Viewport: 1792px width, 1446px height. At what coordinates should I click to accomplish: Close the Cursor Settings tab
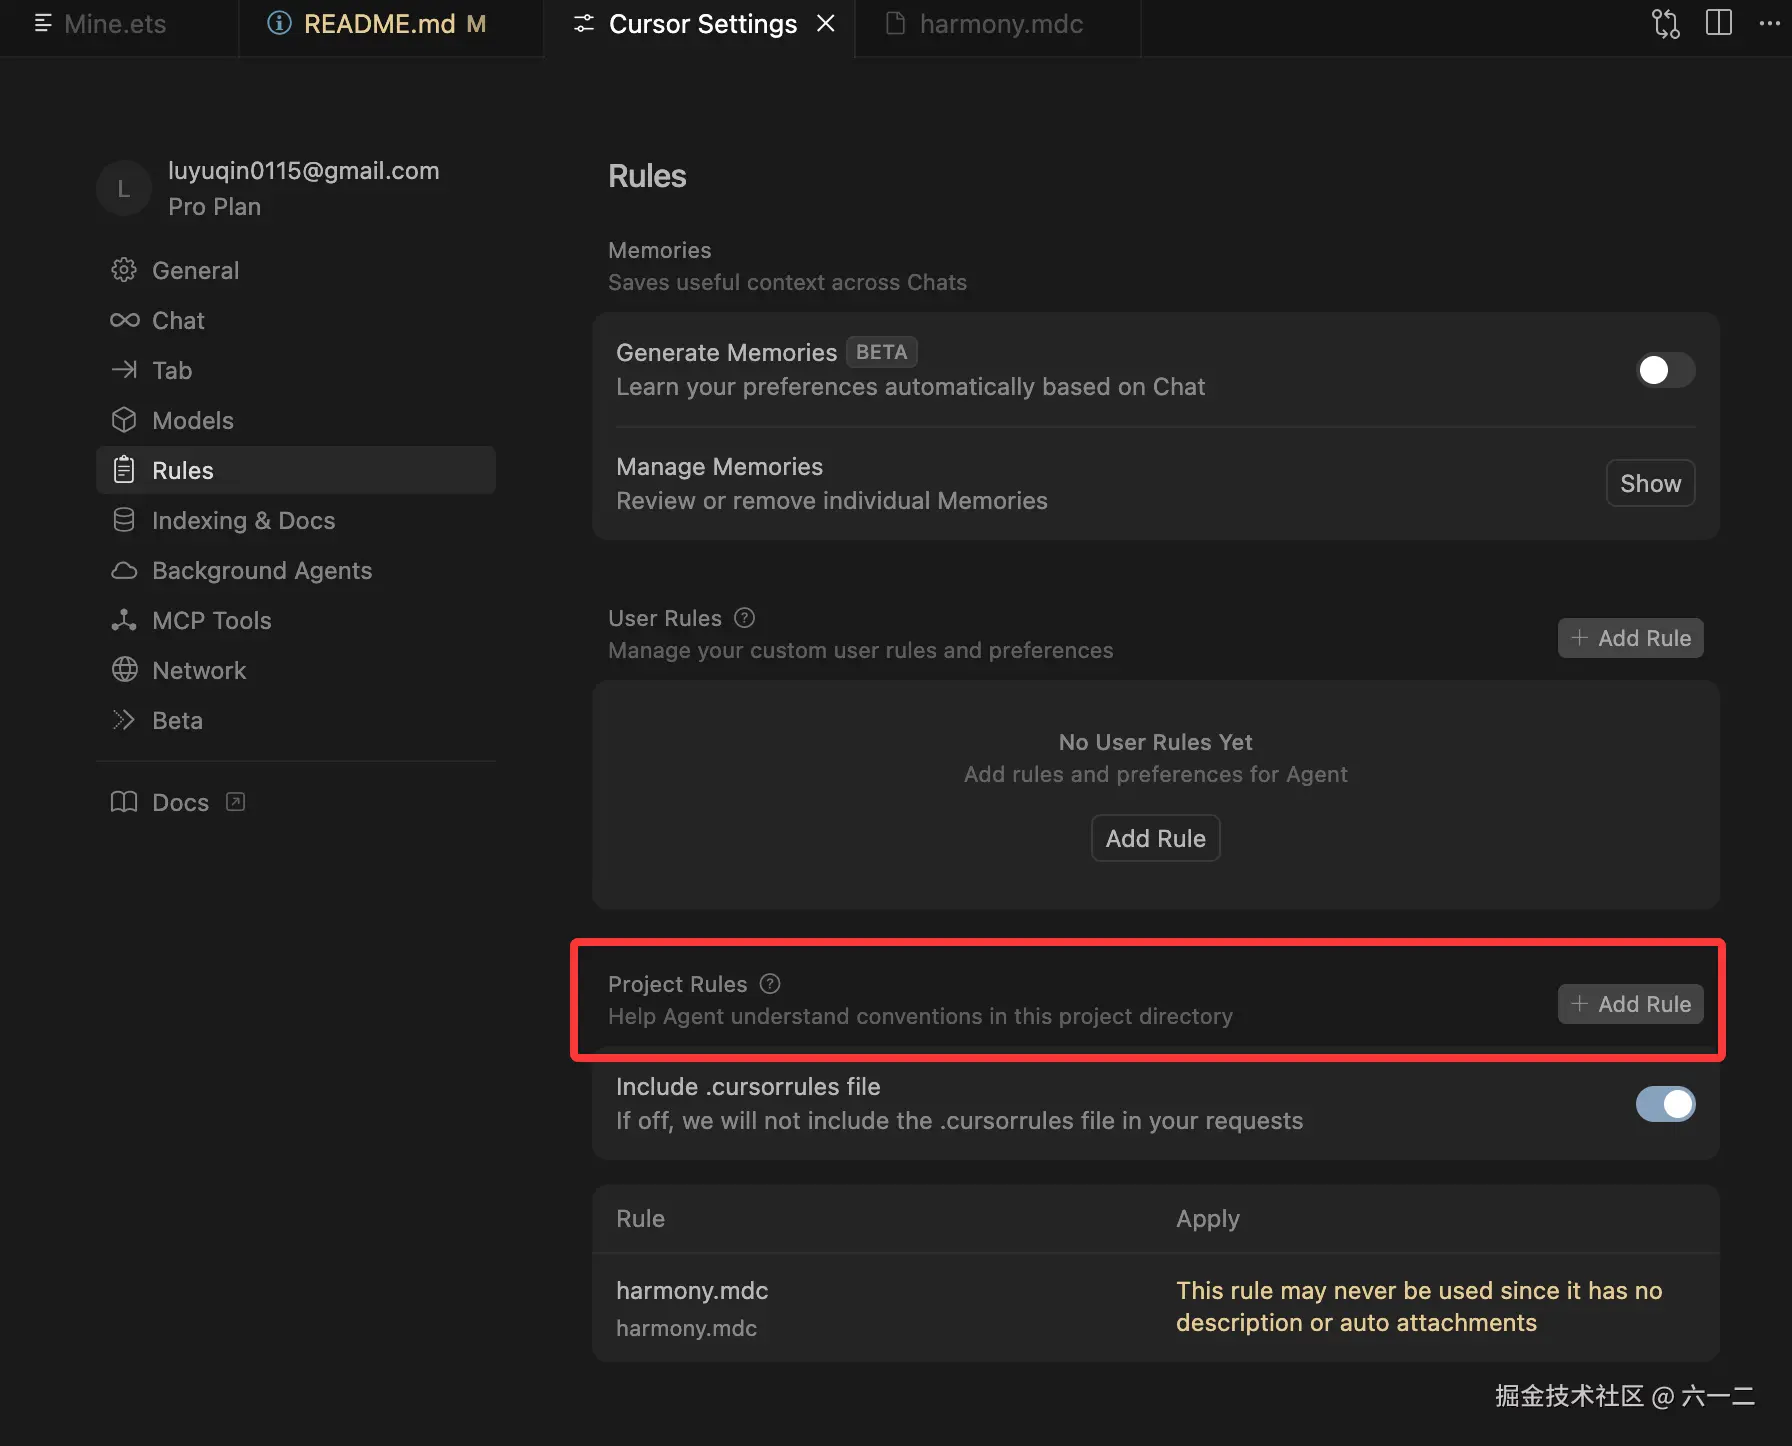point(826,24)
